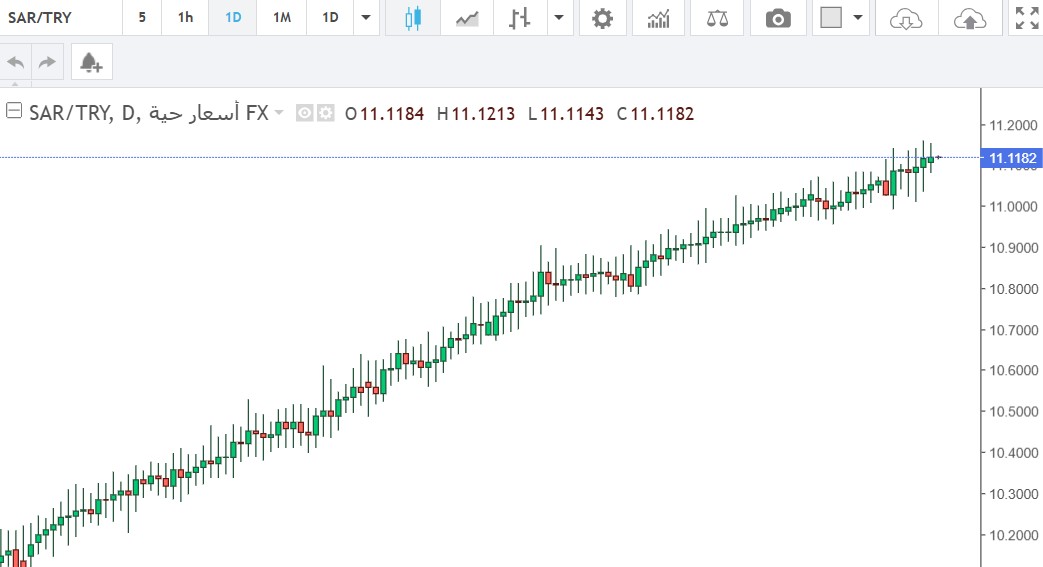Click the compare symbols scales icon
Viewport: 1043px width, 567px height.
pos(717,18)
